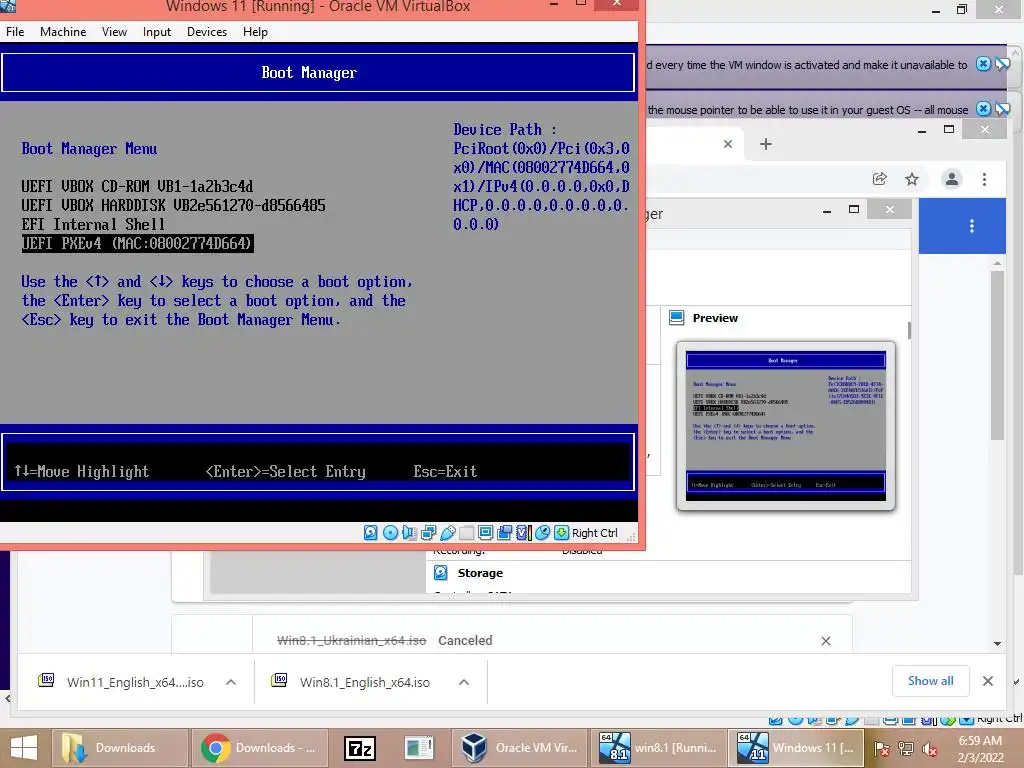
Task: Click the Preview section header
Action: pos(715,318)
